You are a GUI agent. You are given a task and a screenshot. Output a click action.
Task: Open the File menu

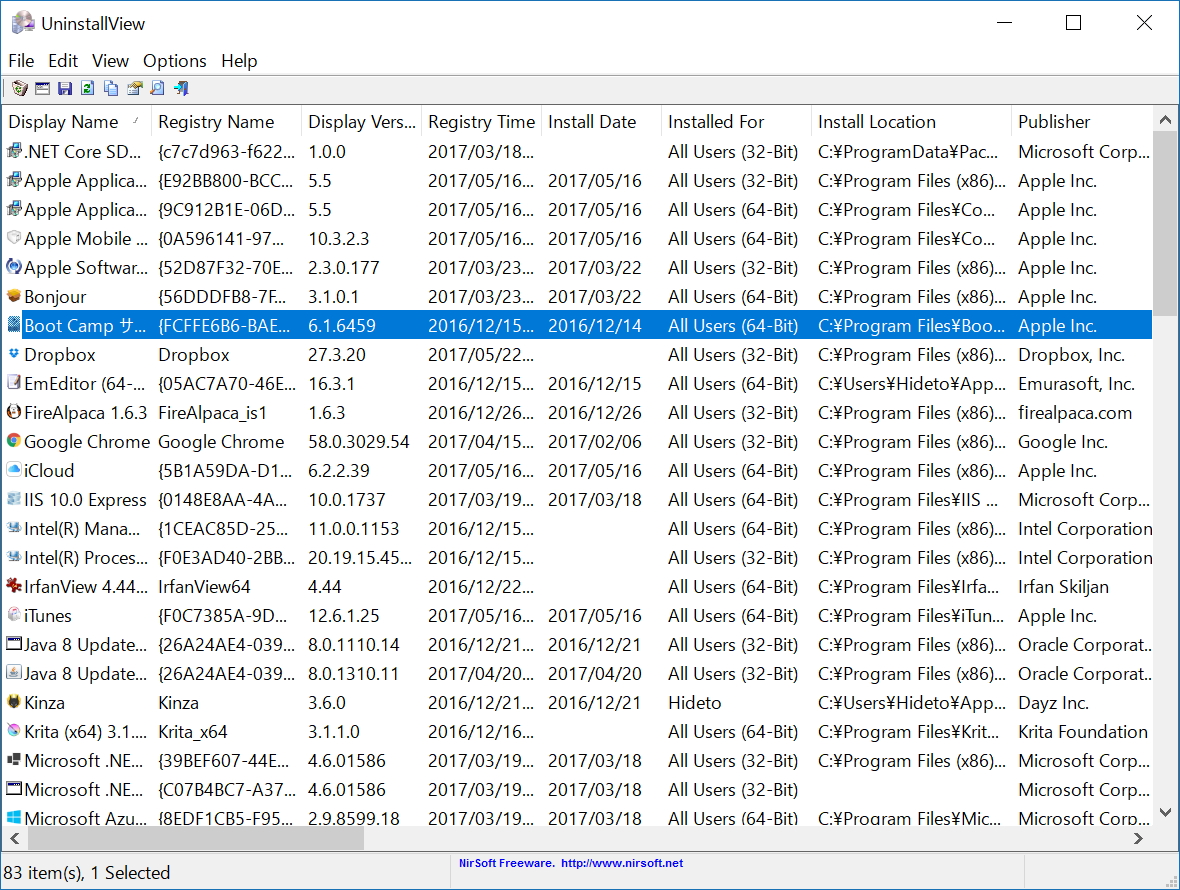coord(21,61)
